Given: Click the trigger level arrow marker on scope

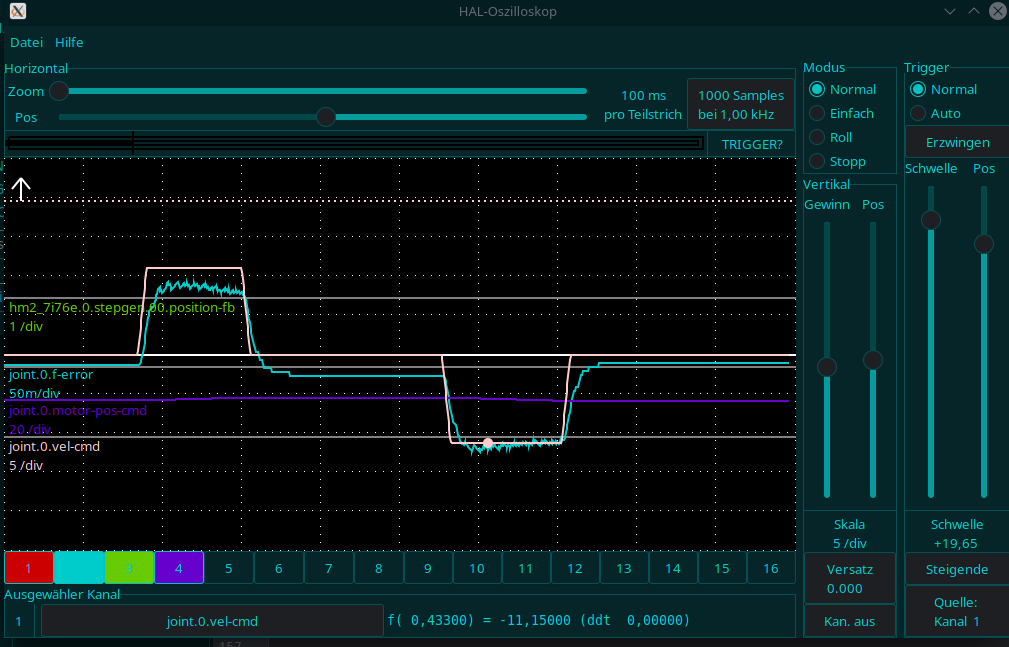Looking at the screenshot, I should (x=21, y=189).
